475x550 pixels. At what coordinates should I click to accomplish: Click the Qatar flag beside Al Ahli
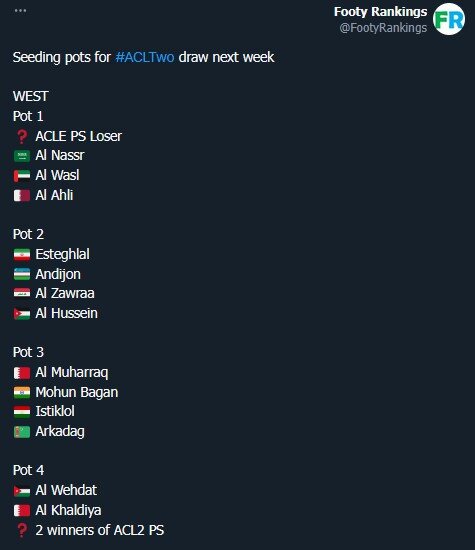click(22, 196)
